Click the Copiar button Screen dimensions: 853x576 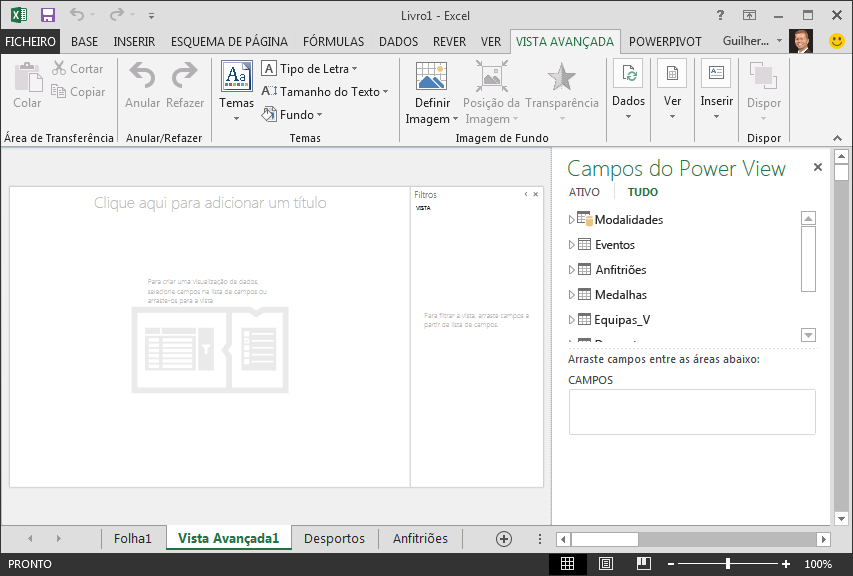[78, 92]
